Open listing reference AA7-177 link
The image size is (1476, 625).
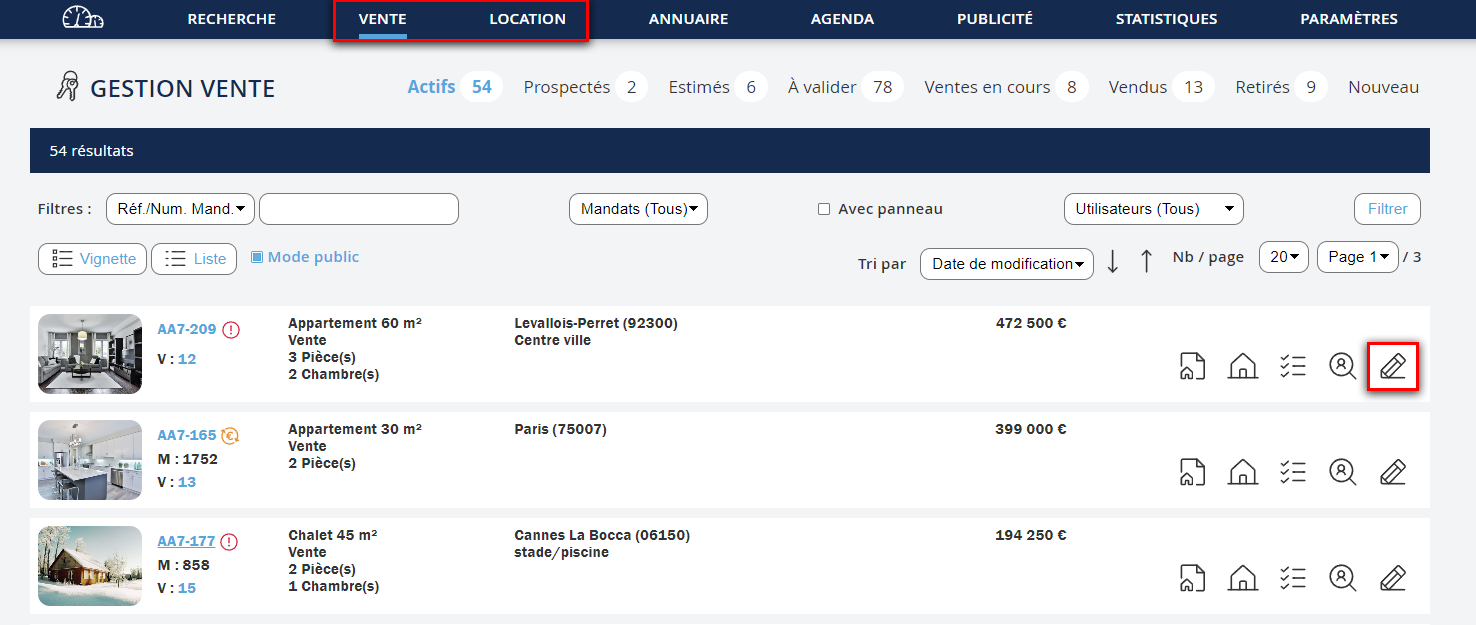186,541
